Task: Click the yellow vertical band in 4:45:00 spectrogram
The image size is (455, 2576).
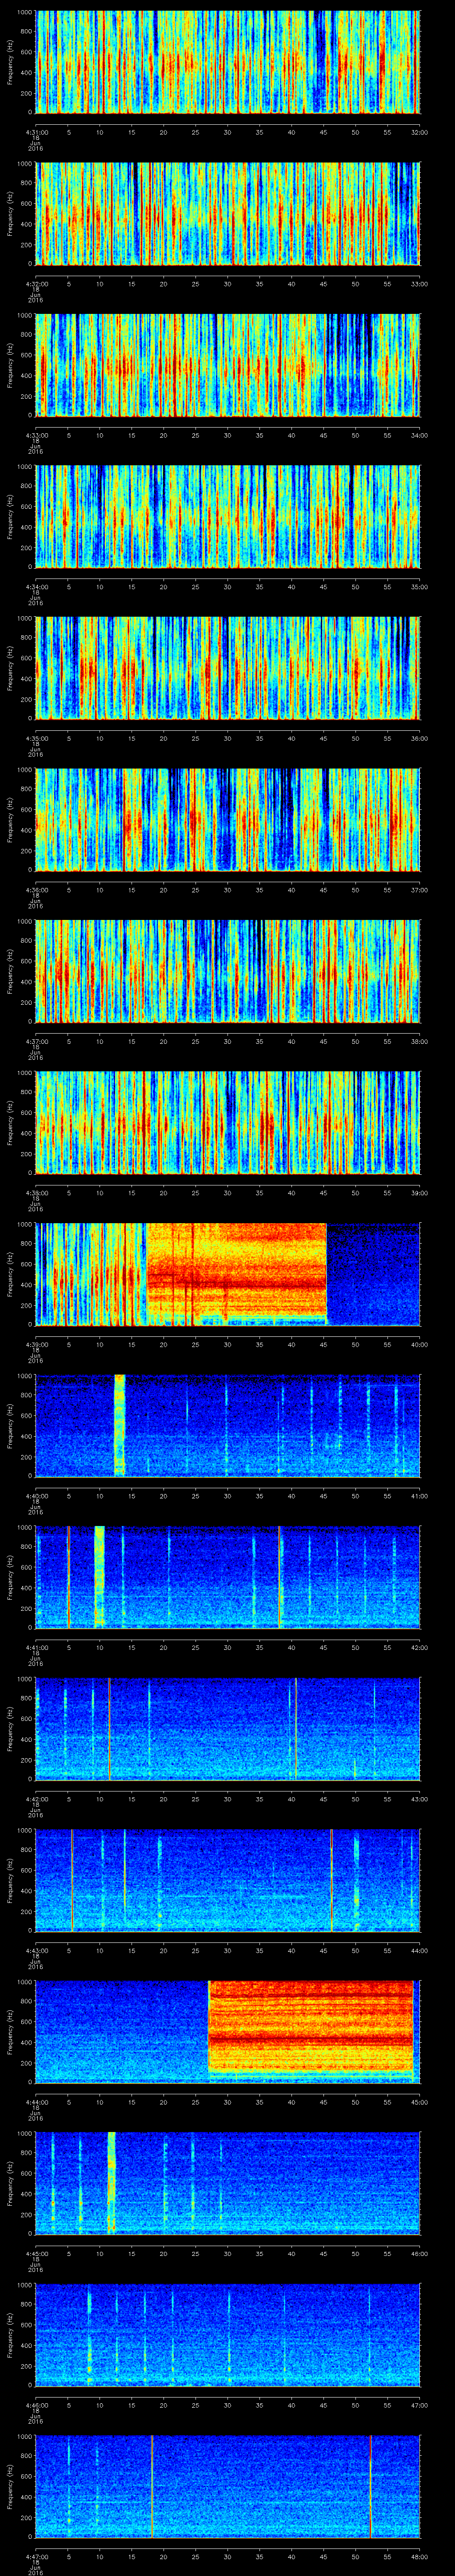Action: (x=111, y=2182)
